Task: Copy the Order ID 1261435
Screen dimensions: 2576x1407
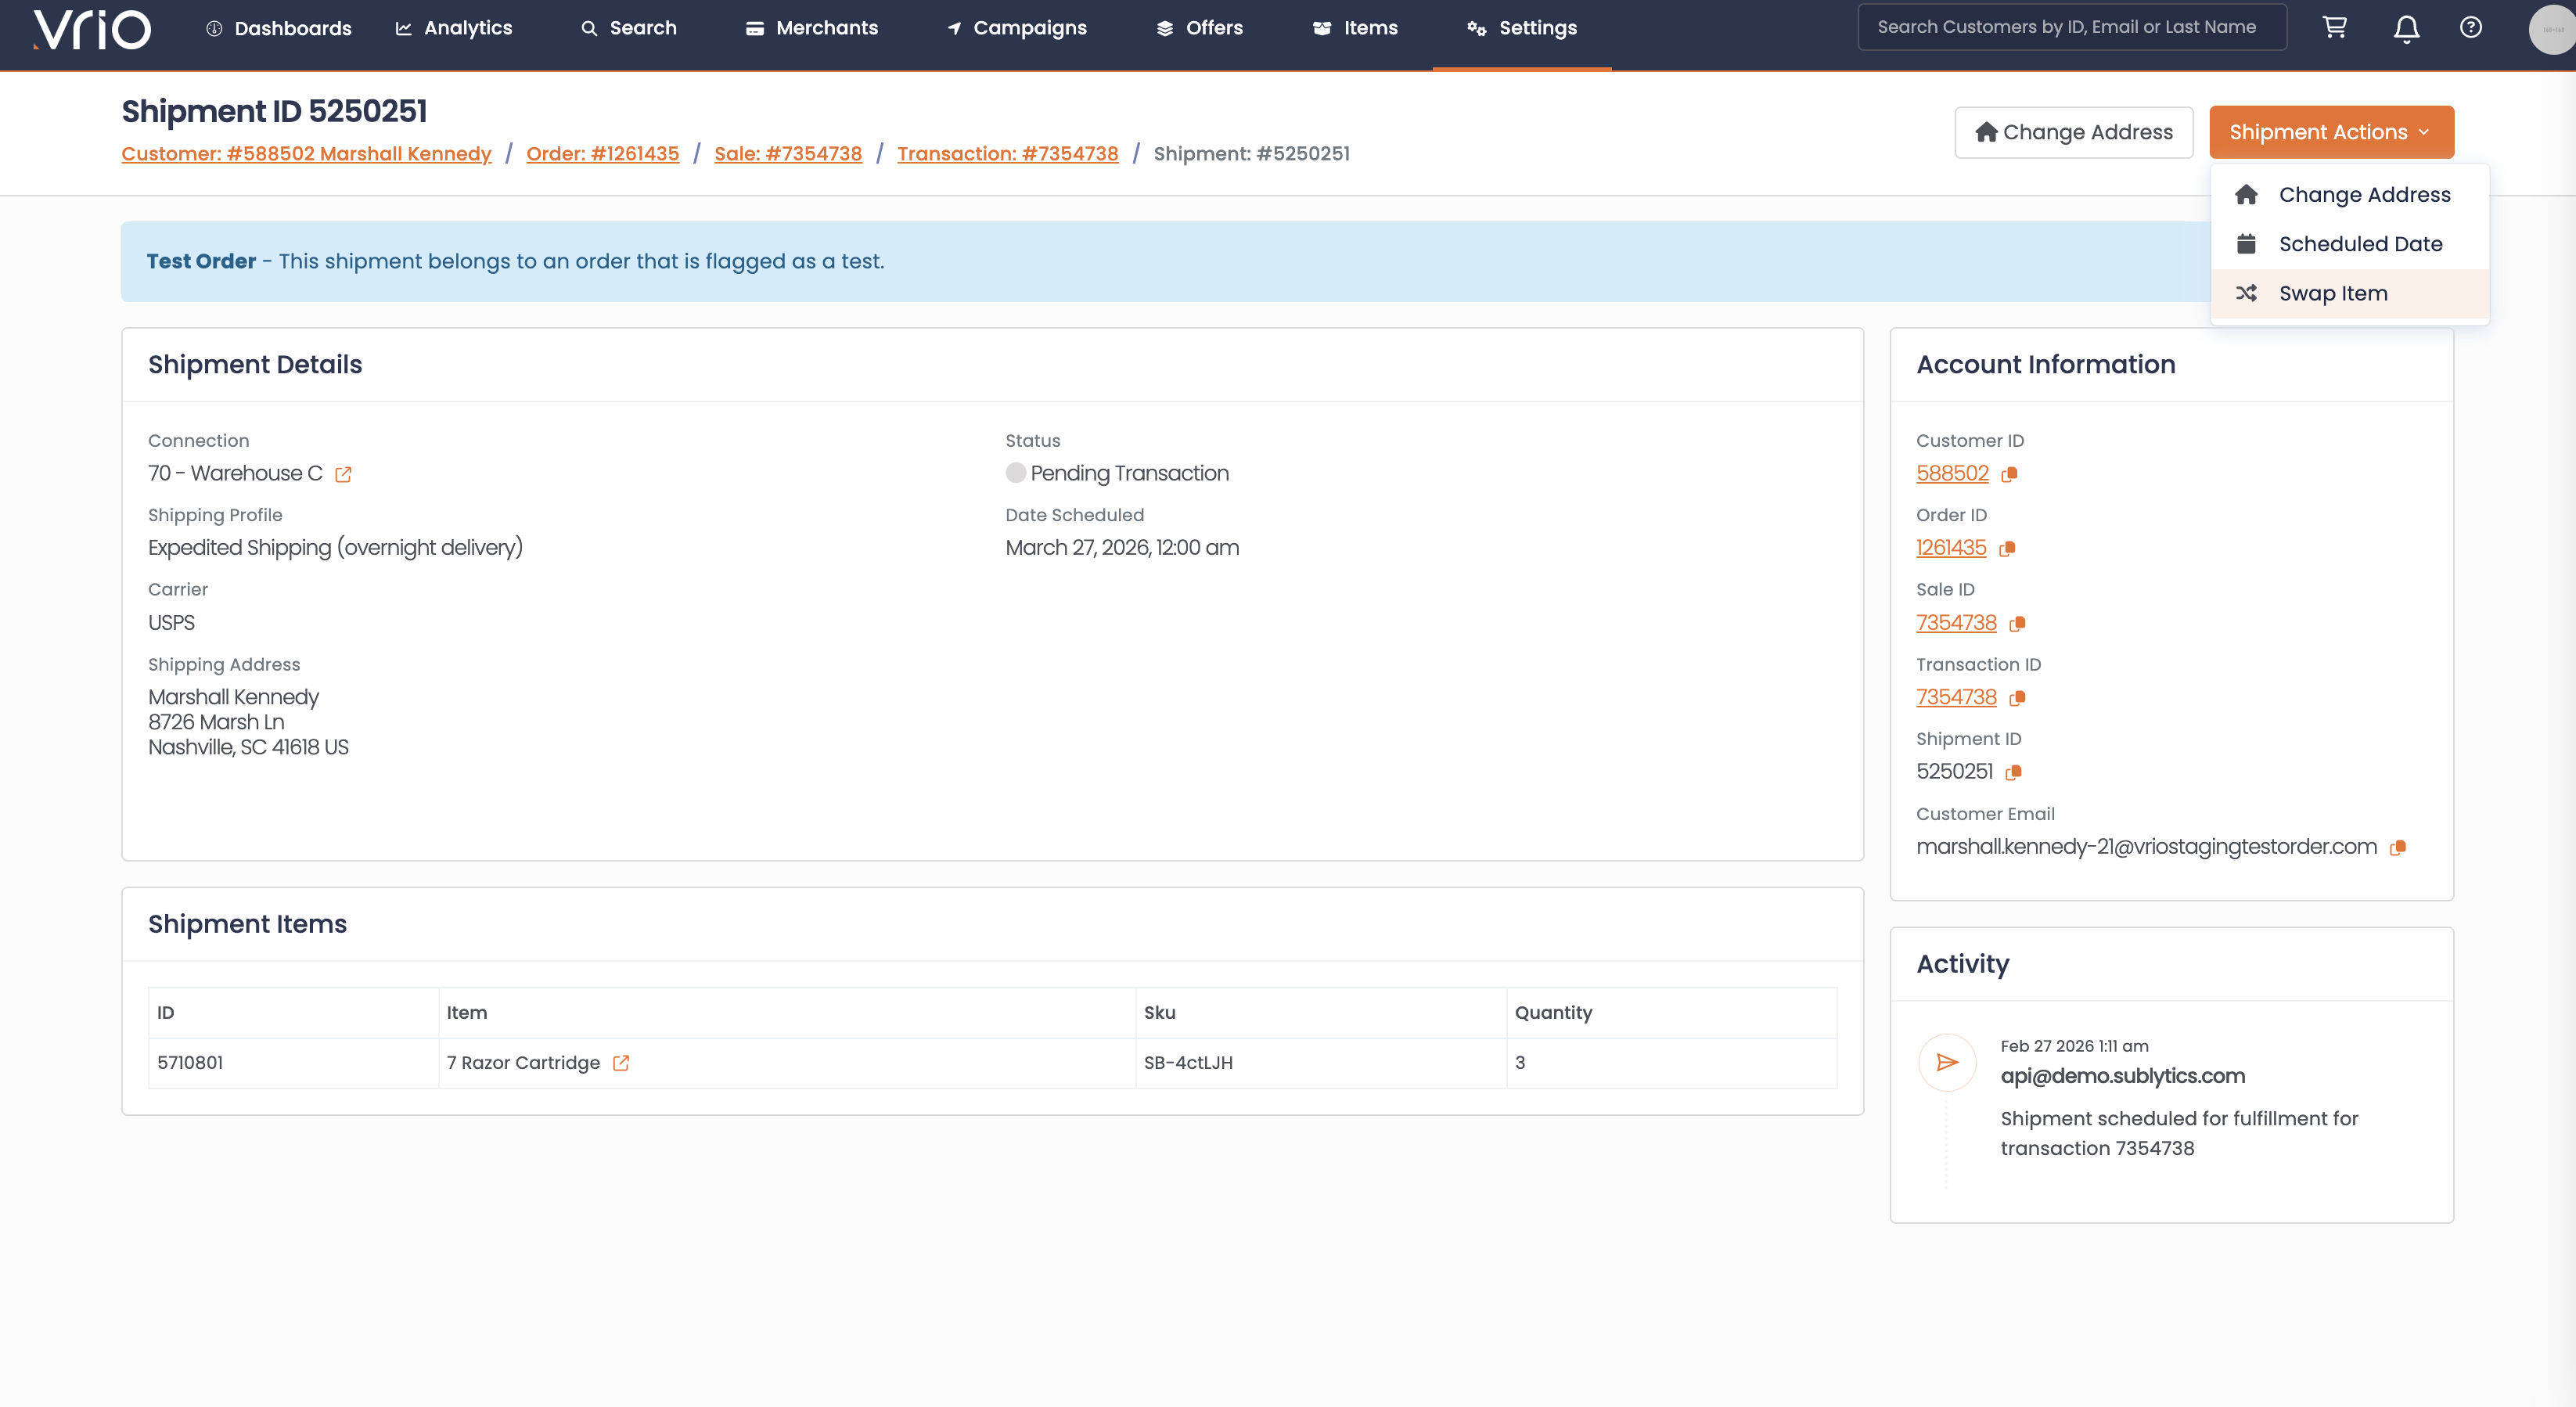Action: click(x=2007, y=549)
